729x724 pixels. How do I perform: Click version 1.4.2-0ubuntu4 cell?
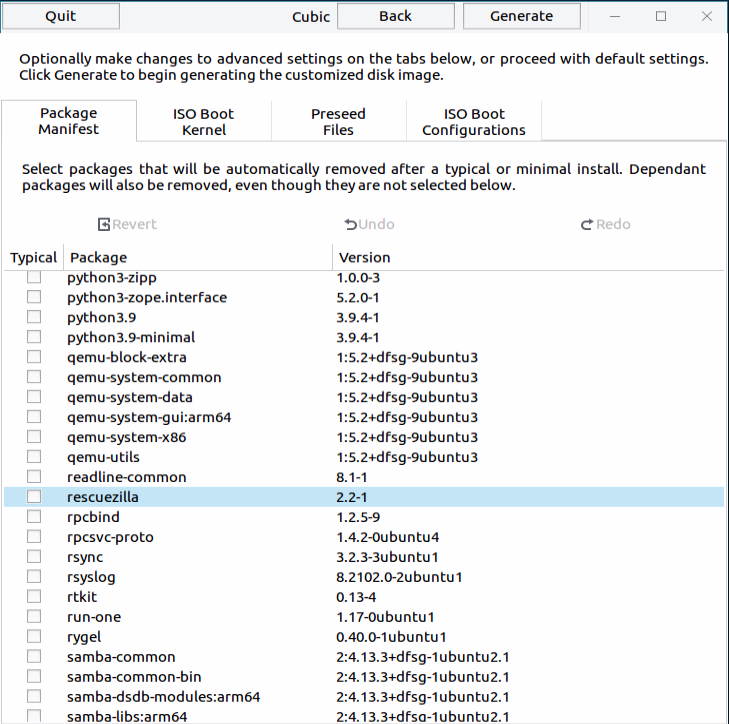click(x=387, y=537)
